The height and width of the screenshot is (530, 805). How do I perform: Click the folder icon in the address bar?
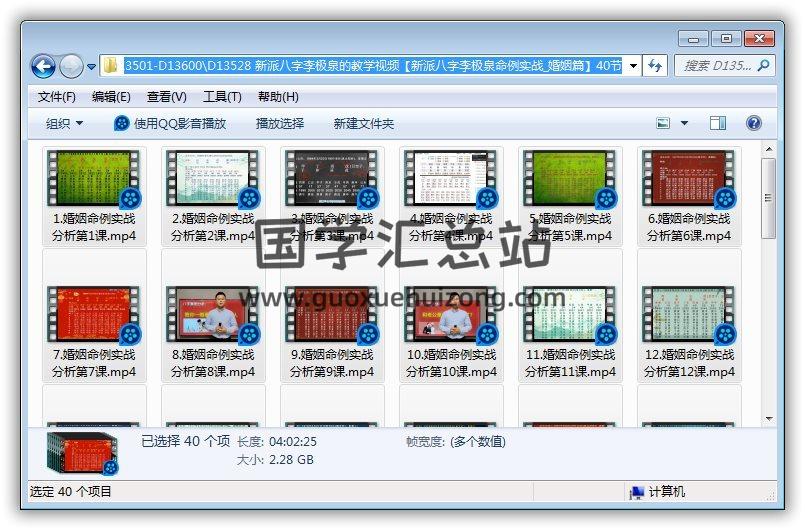click(110, 65)
